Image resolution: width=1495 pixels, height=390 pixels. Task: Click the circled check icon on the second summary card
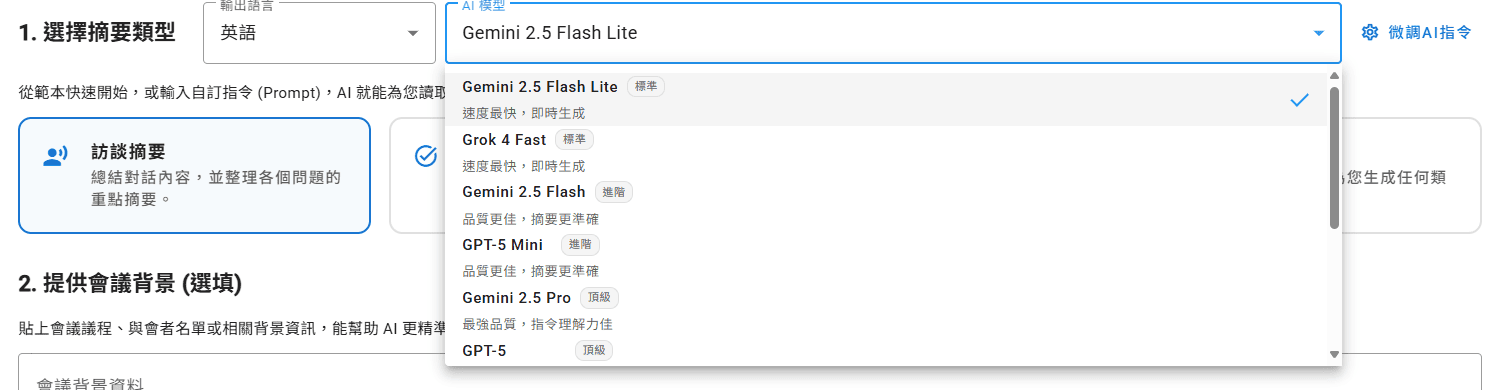coord(426,155)
